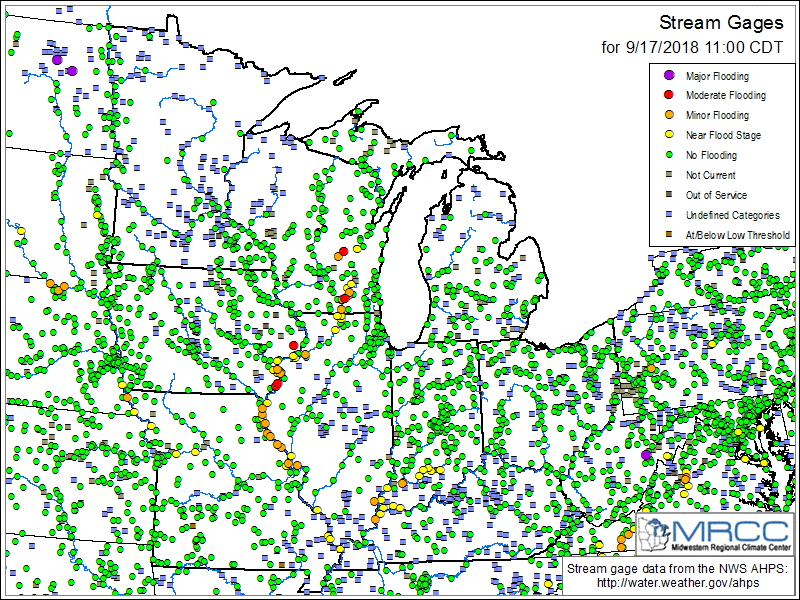Click the Moderate Flooding legend label

(726, 95)
